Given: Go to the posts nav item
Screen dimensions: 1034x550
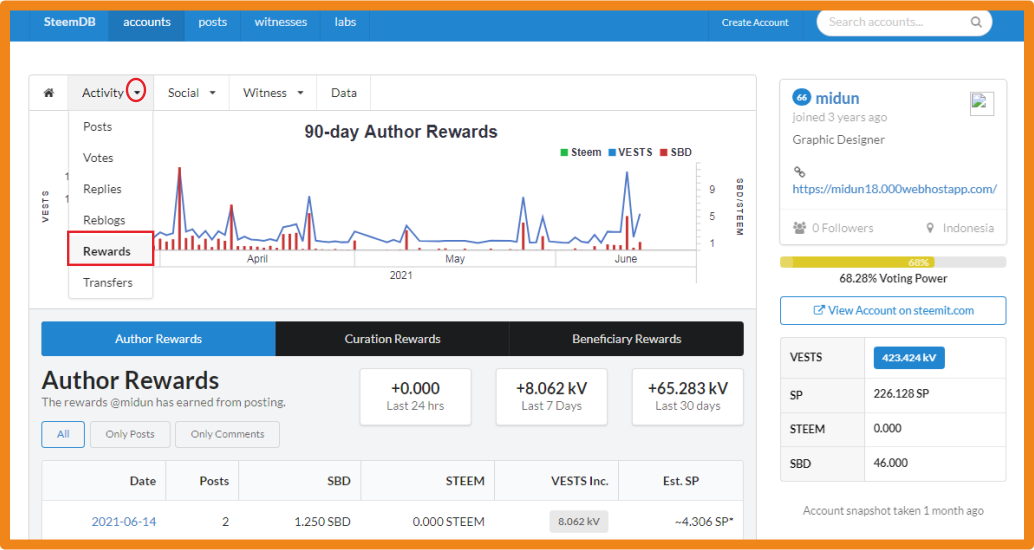Looking at the screenshot, I should pos(212,22).
